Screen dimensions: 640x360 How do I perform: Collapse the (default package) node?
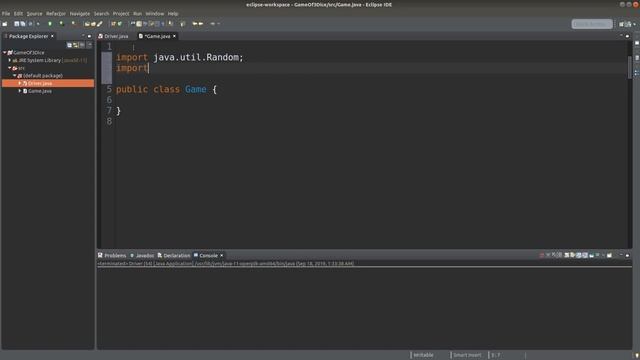(x=15, y=76)
